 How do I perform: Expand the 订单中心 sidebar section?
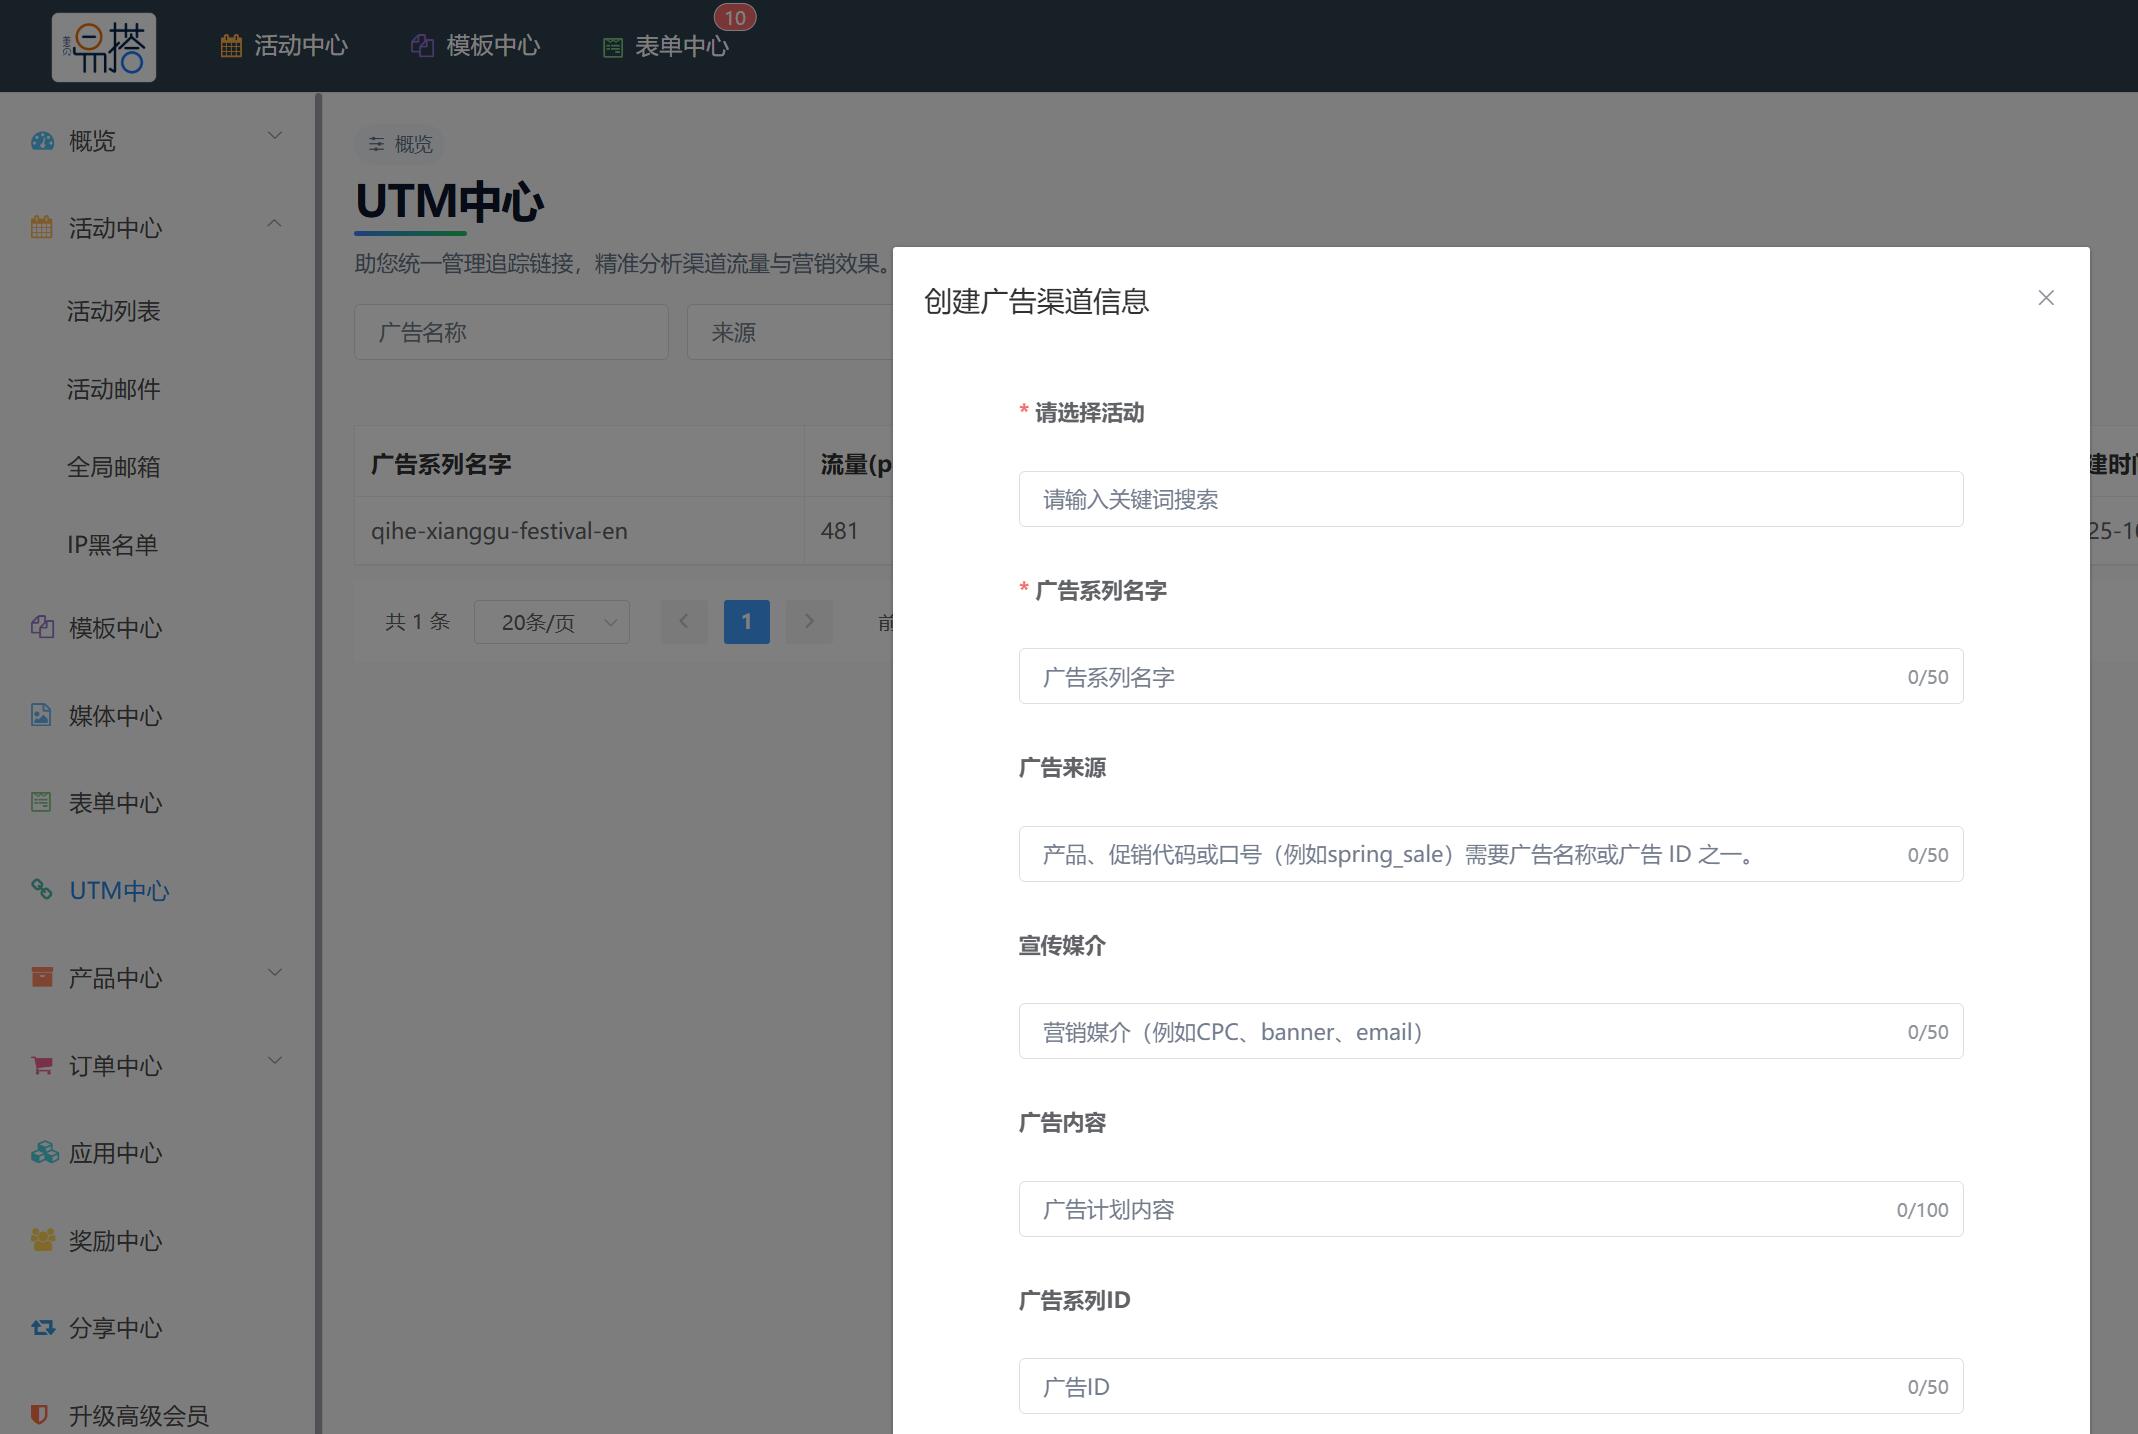[275, 1061]
